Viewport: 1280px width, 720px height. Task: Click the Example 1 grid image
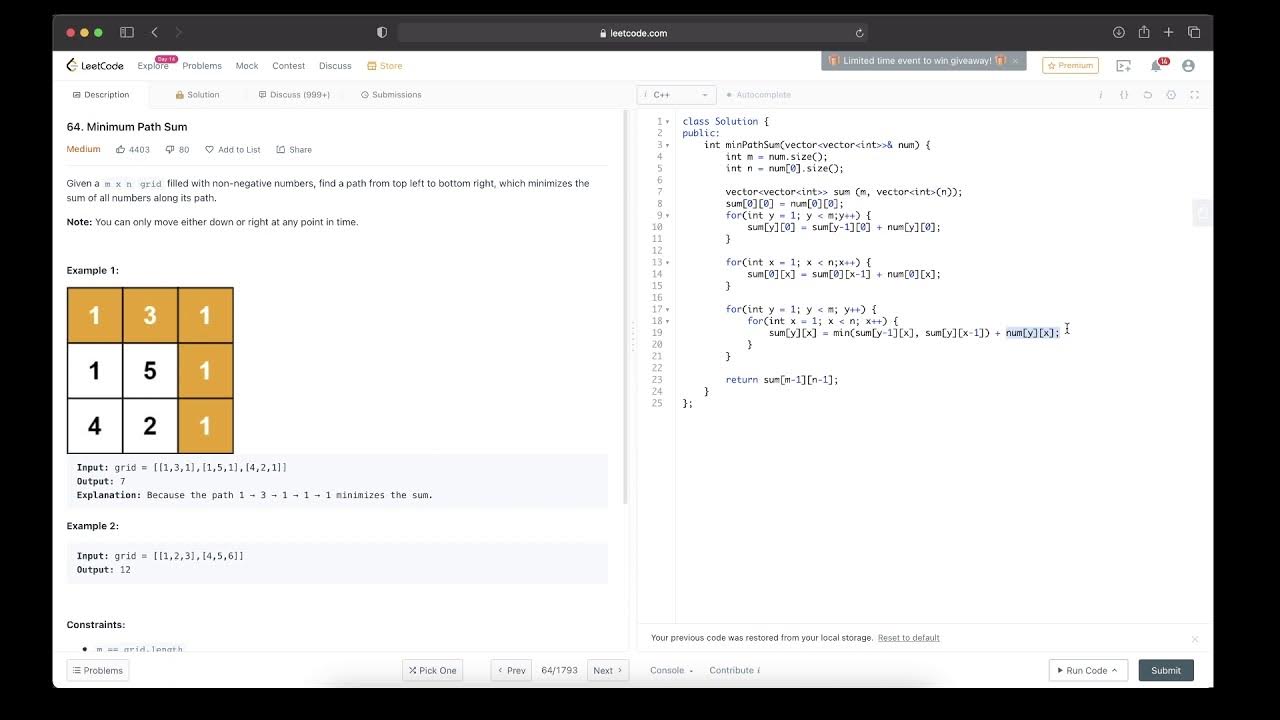(x=150, y=371)
